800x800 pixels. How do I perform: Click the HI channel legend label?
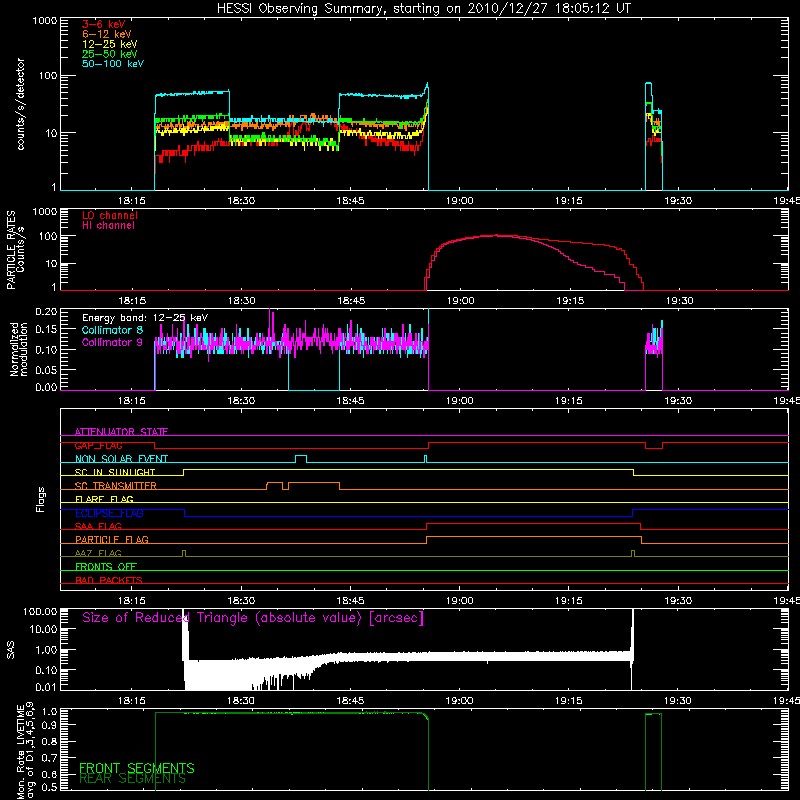108,225
